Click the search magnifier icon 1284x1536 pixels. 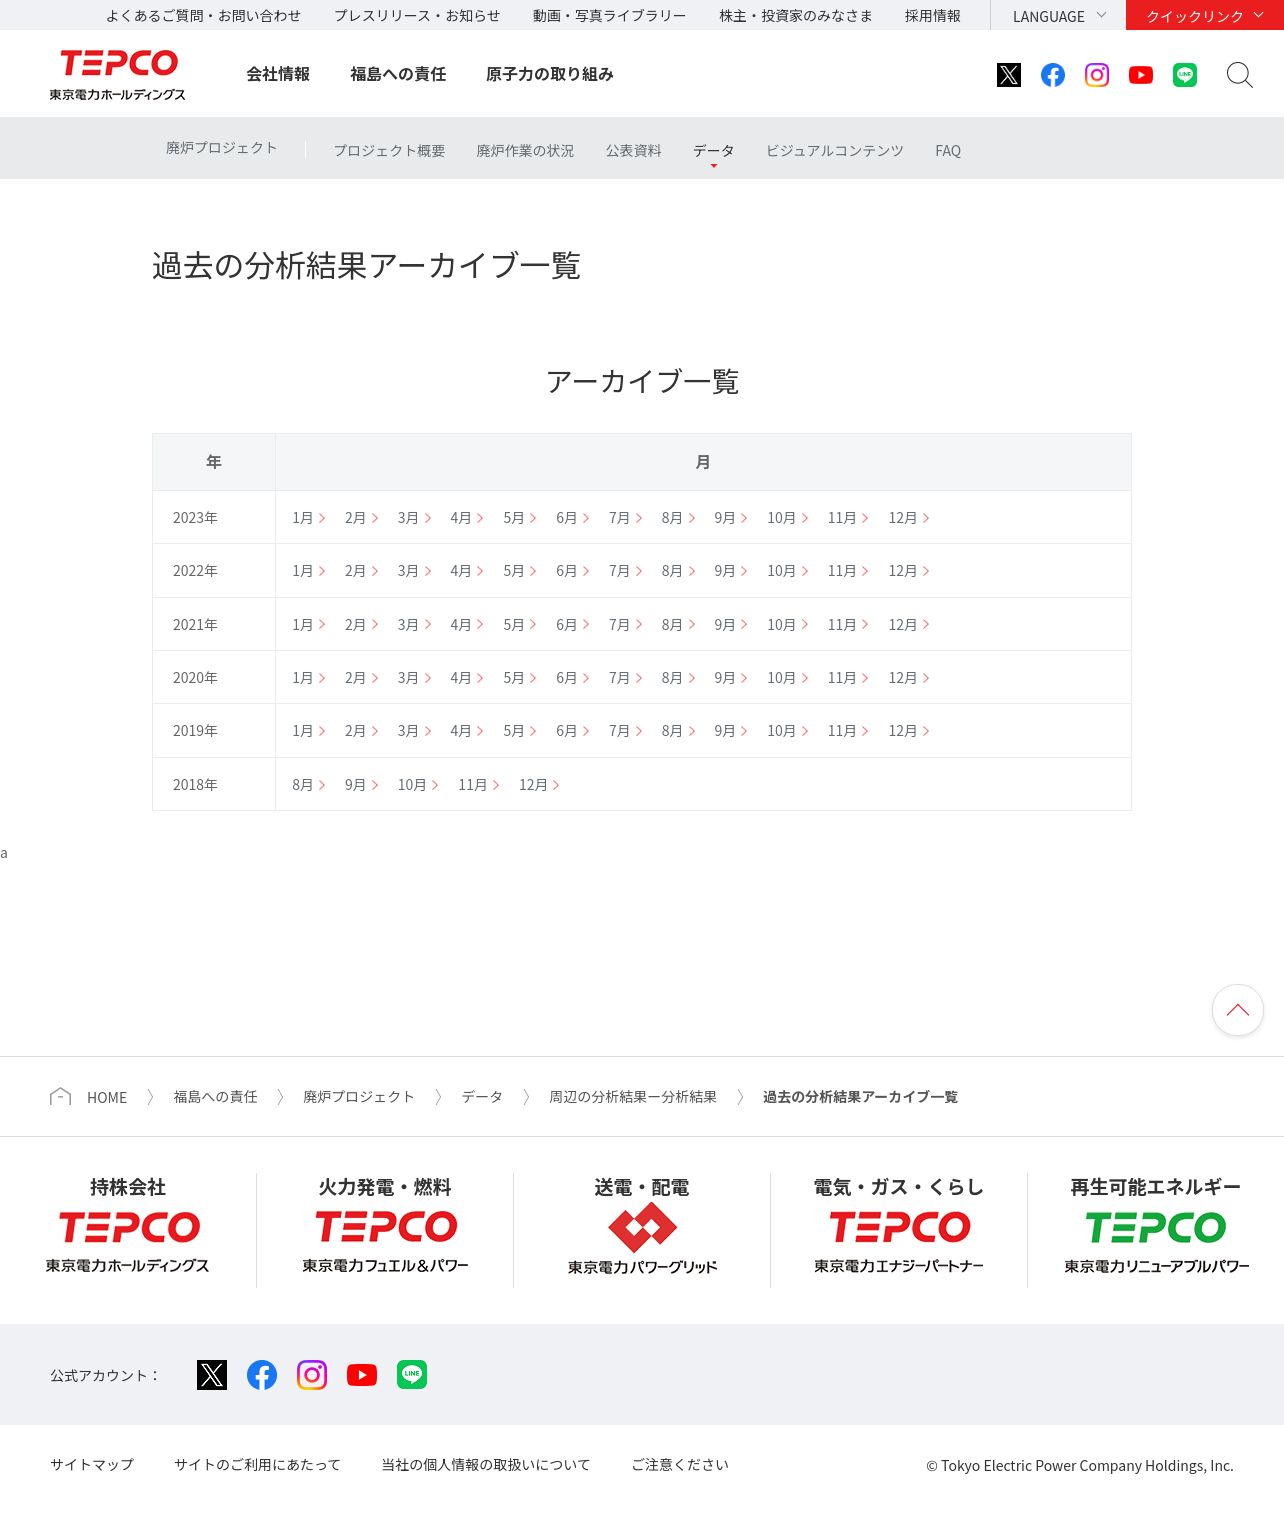tap(1240, 75)
